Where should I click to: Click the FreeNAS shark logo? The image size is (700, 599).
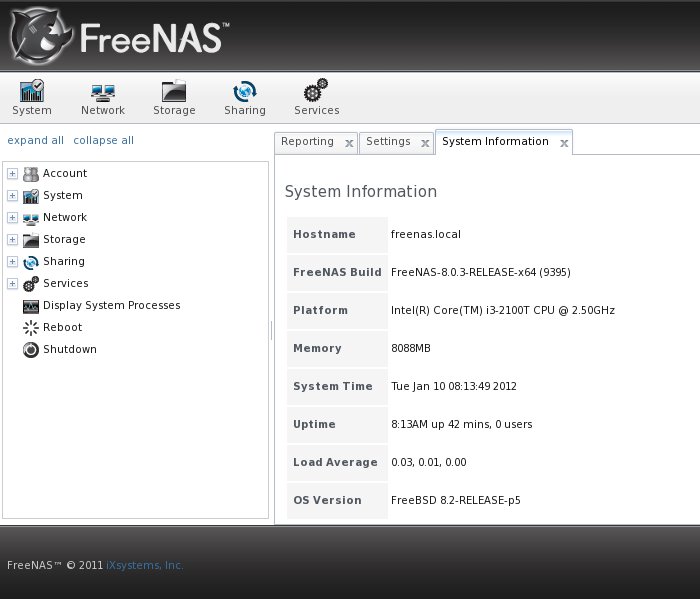(x=41, y=37)
